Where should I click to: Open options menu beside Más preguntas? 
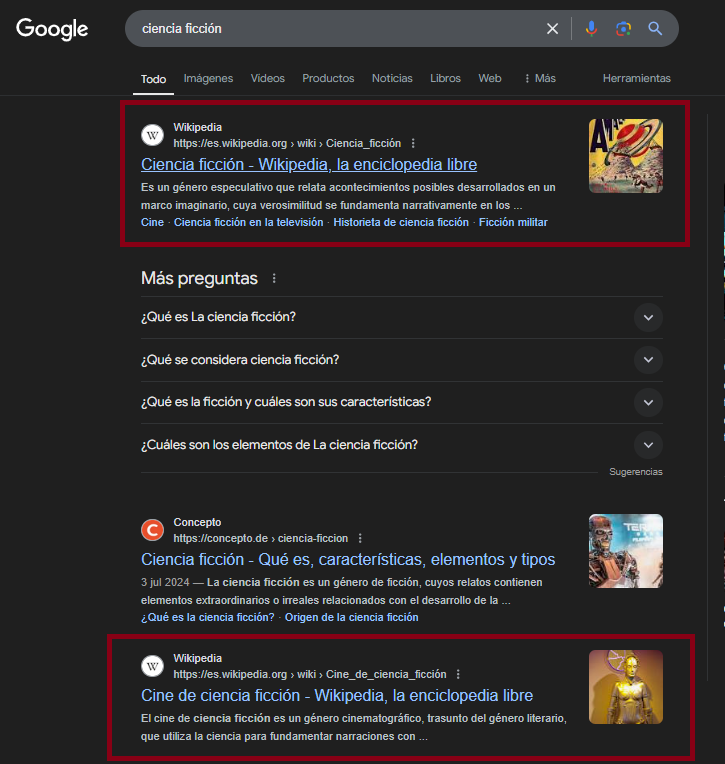pyautogui.click(x=274, y=278)
